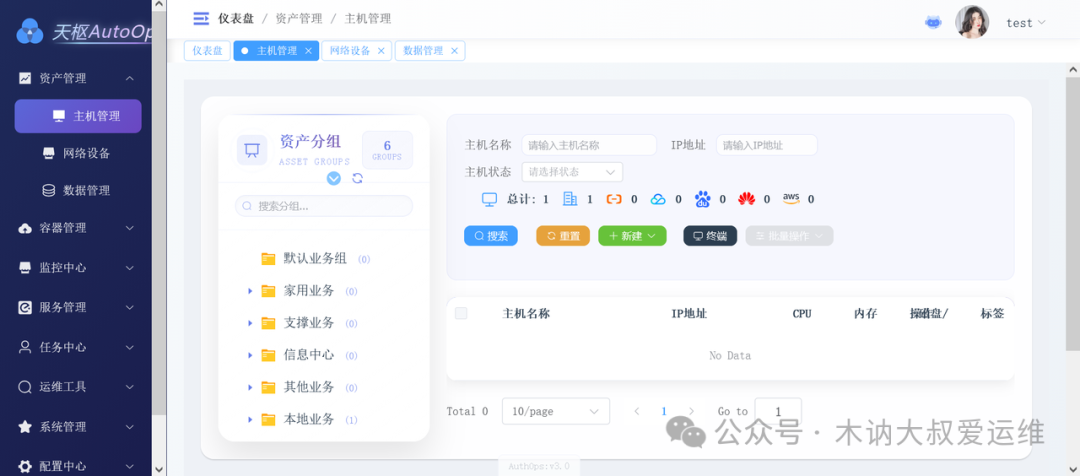Click the Baidu cloud paw icon
Image resolution: width=1080 pixels, height=476 pixels.
pyautogui.click(x=703, y=199)
